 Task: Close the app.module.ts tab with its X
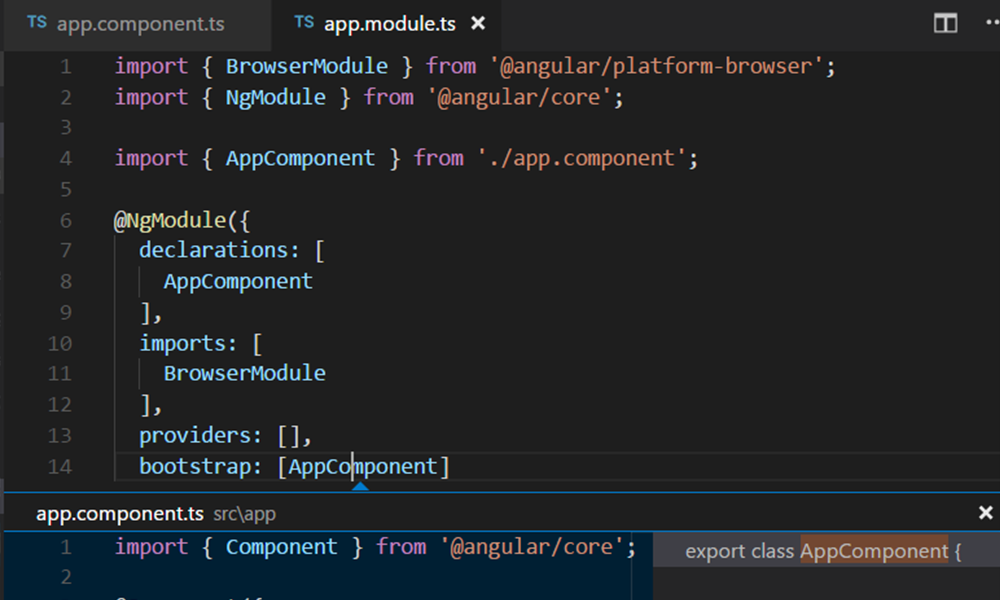point(477,23)
